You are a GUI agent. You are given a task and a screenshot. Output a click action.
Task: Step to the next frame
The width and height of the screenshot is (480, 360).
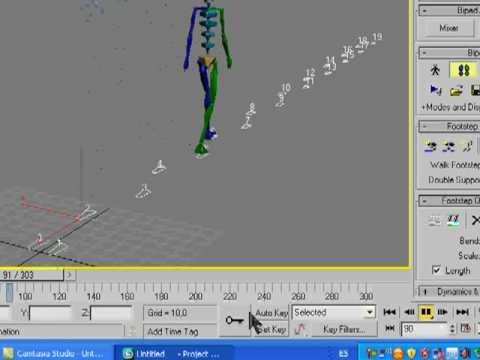pyautogui.click(x=443, y=312)
